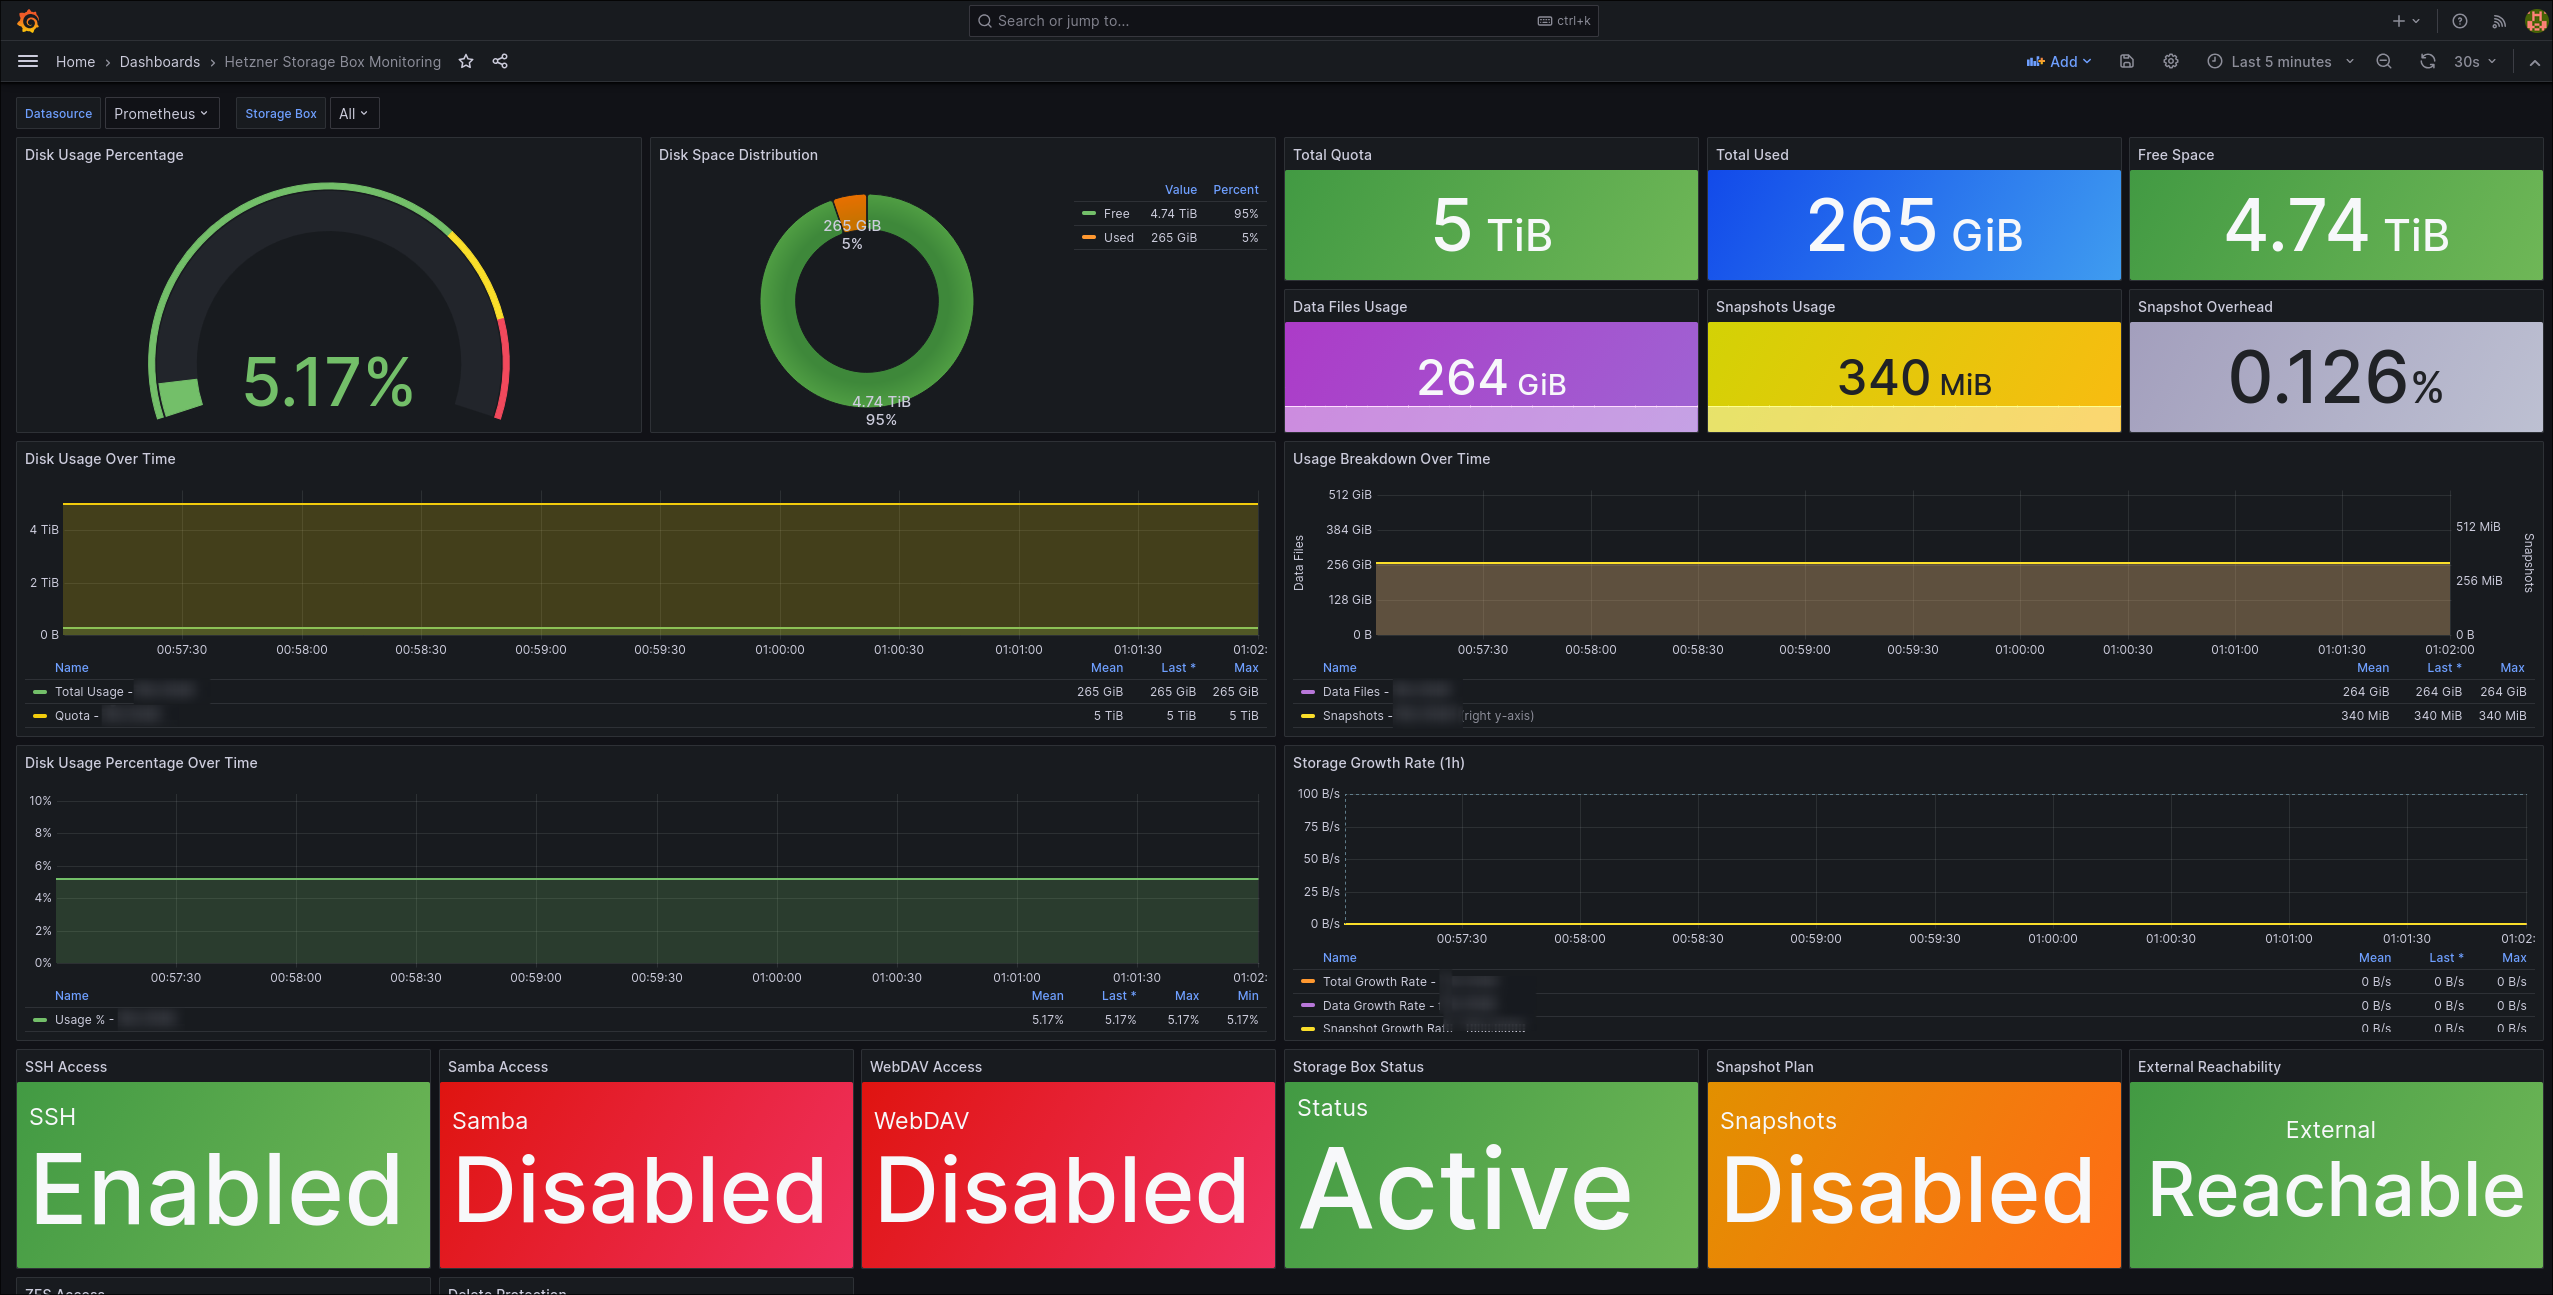Open the share dashboard icon
This screenshot has width=2553, height=1295.
click(x=500, y=61)
